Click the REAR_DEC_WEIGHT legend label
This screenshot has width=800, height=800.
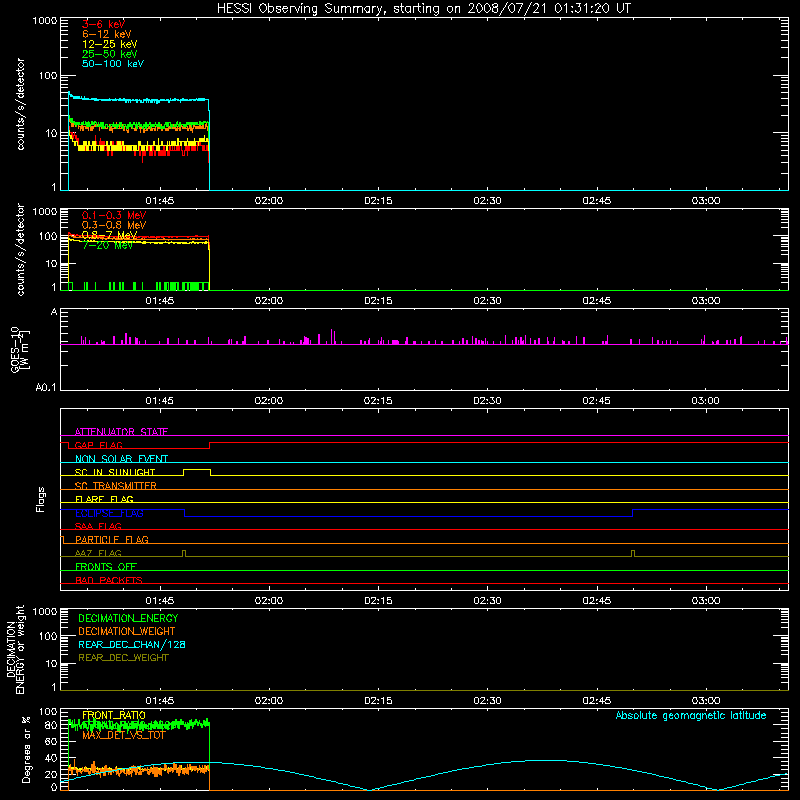click(123, 658)
